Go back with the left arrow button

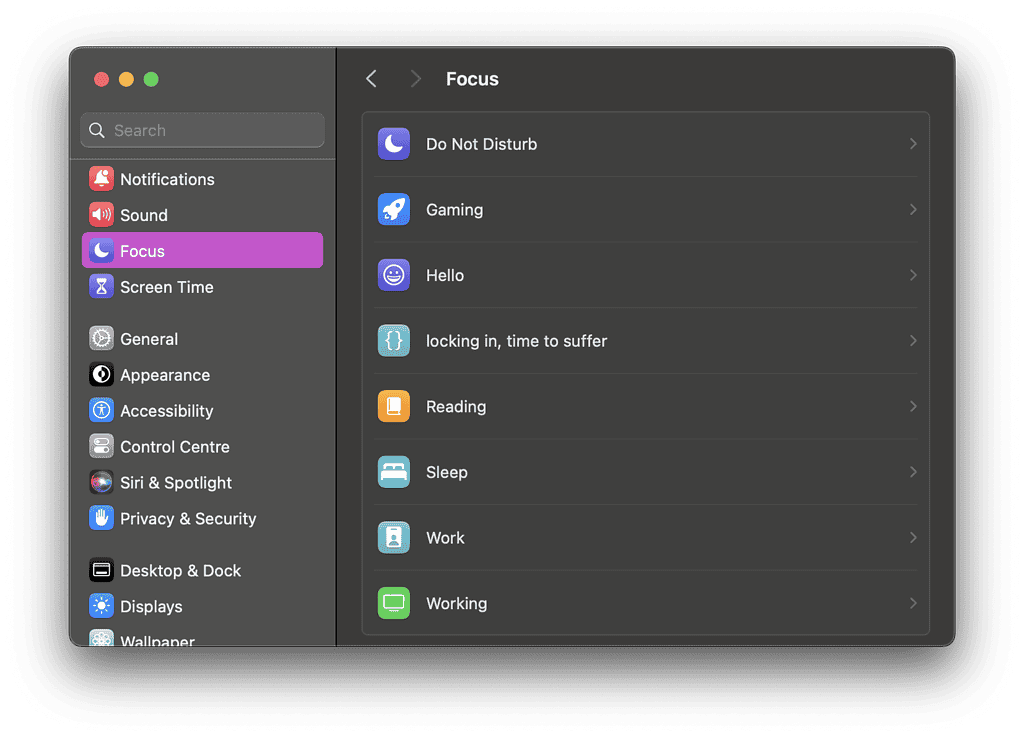pyautogui.click(x=371, y=79)
